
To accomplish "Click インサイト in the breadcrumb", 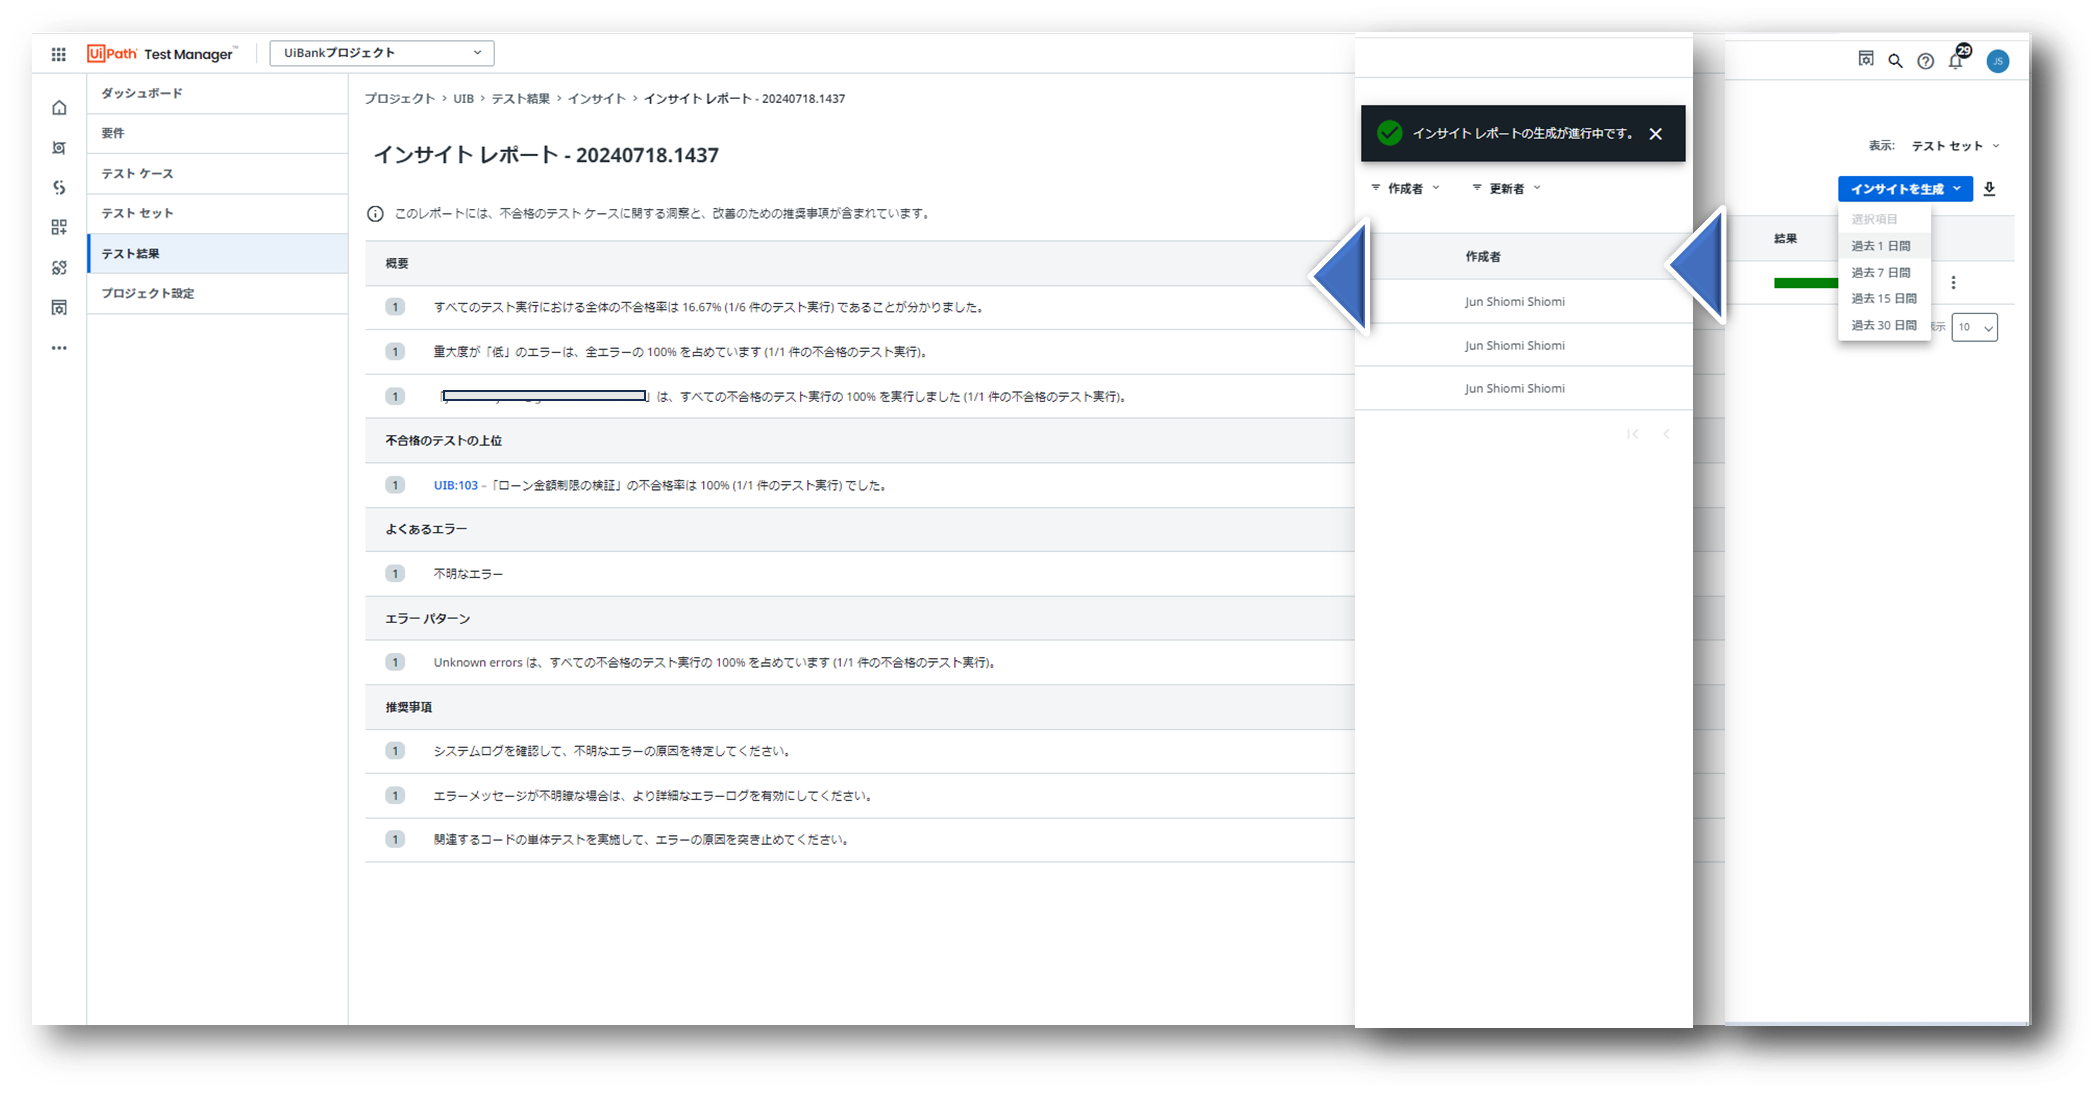I will [596, 98].
